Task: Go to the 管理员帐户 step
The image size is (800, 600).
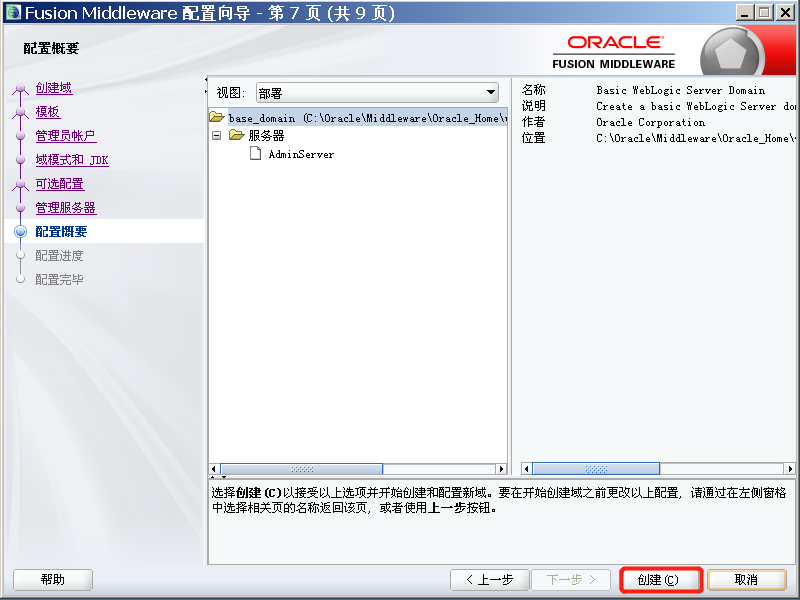Action: [x=65, y=136]
